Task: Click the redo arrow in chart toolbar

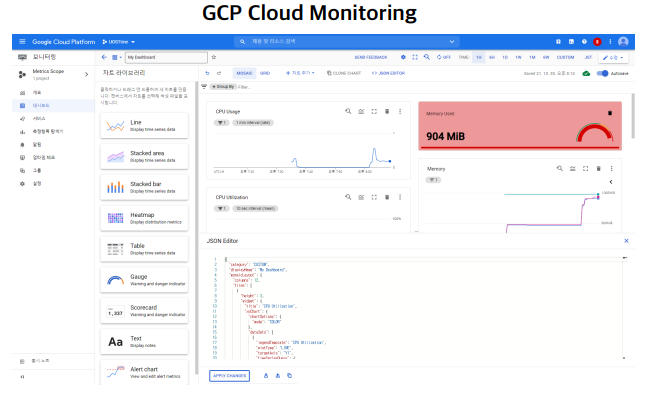Action: click(219, 73)
